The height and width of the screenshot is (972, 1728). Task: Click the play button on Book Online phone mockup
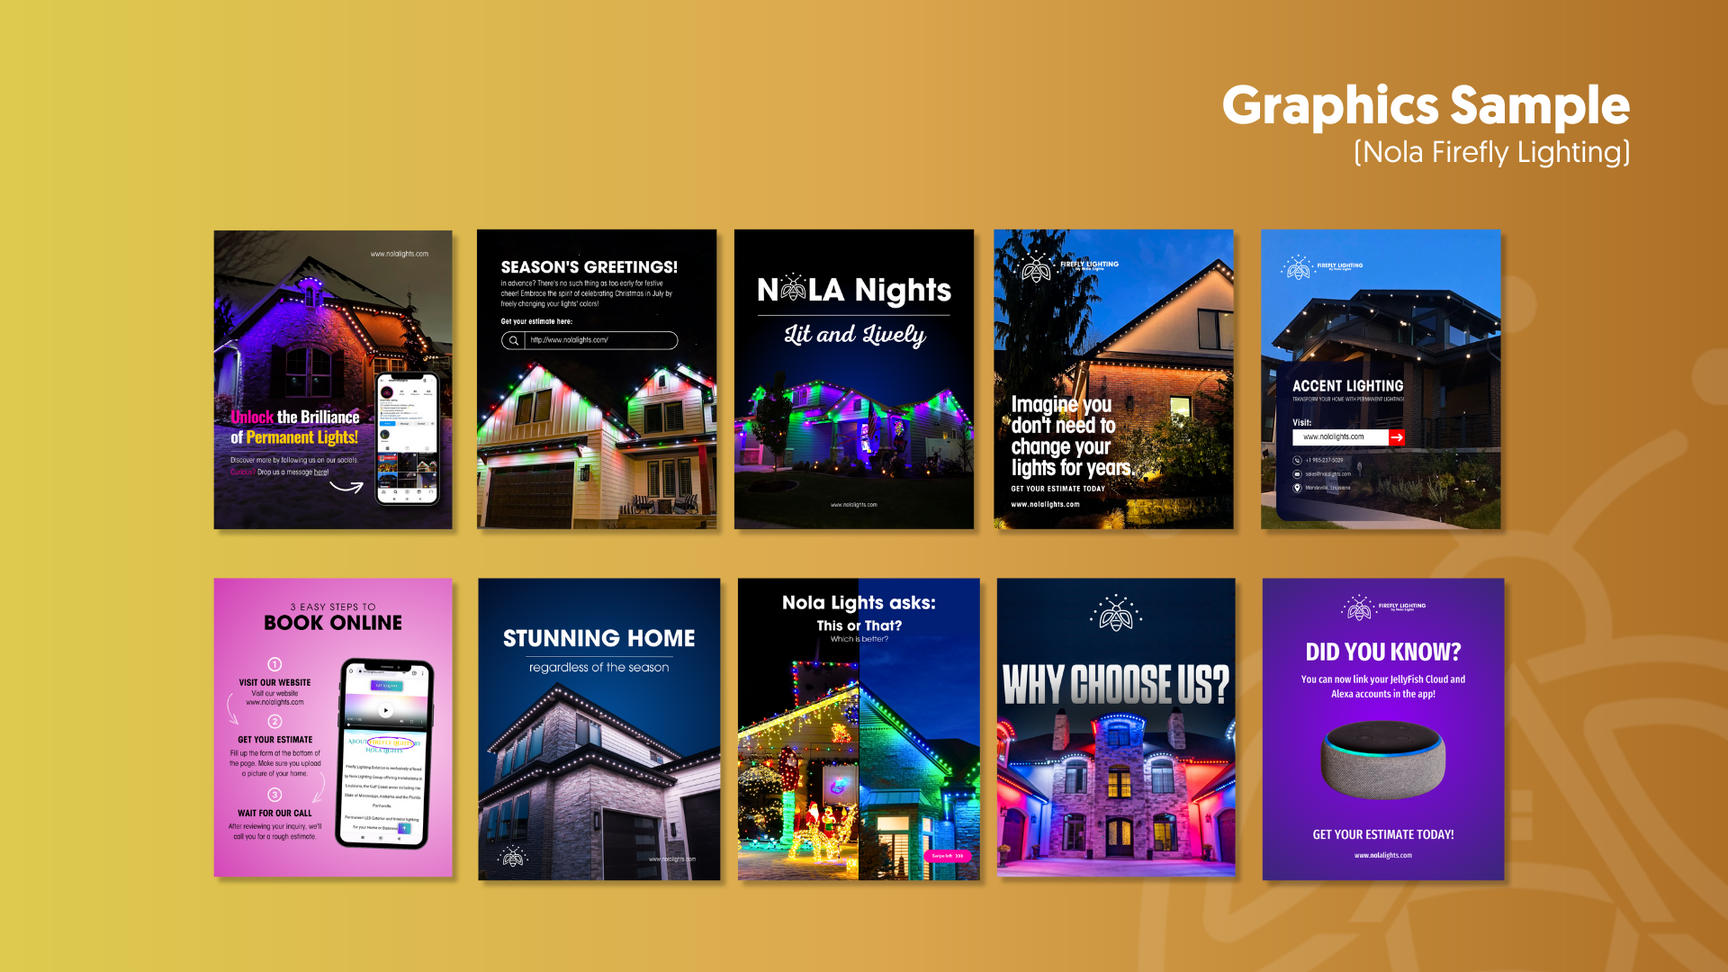(x=386, y=711)
